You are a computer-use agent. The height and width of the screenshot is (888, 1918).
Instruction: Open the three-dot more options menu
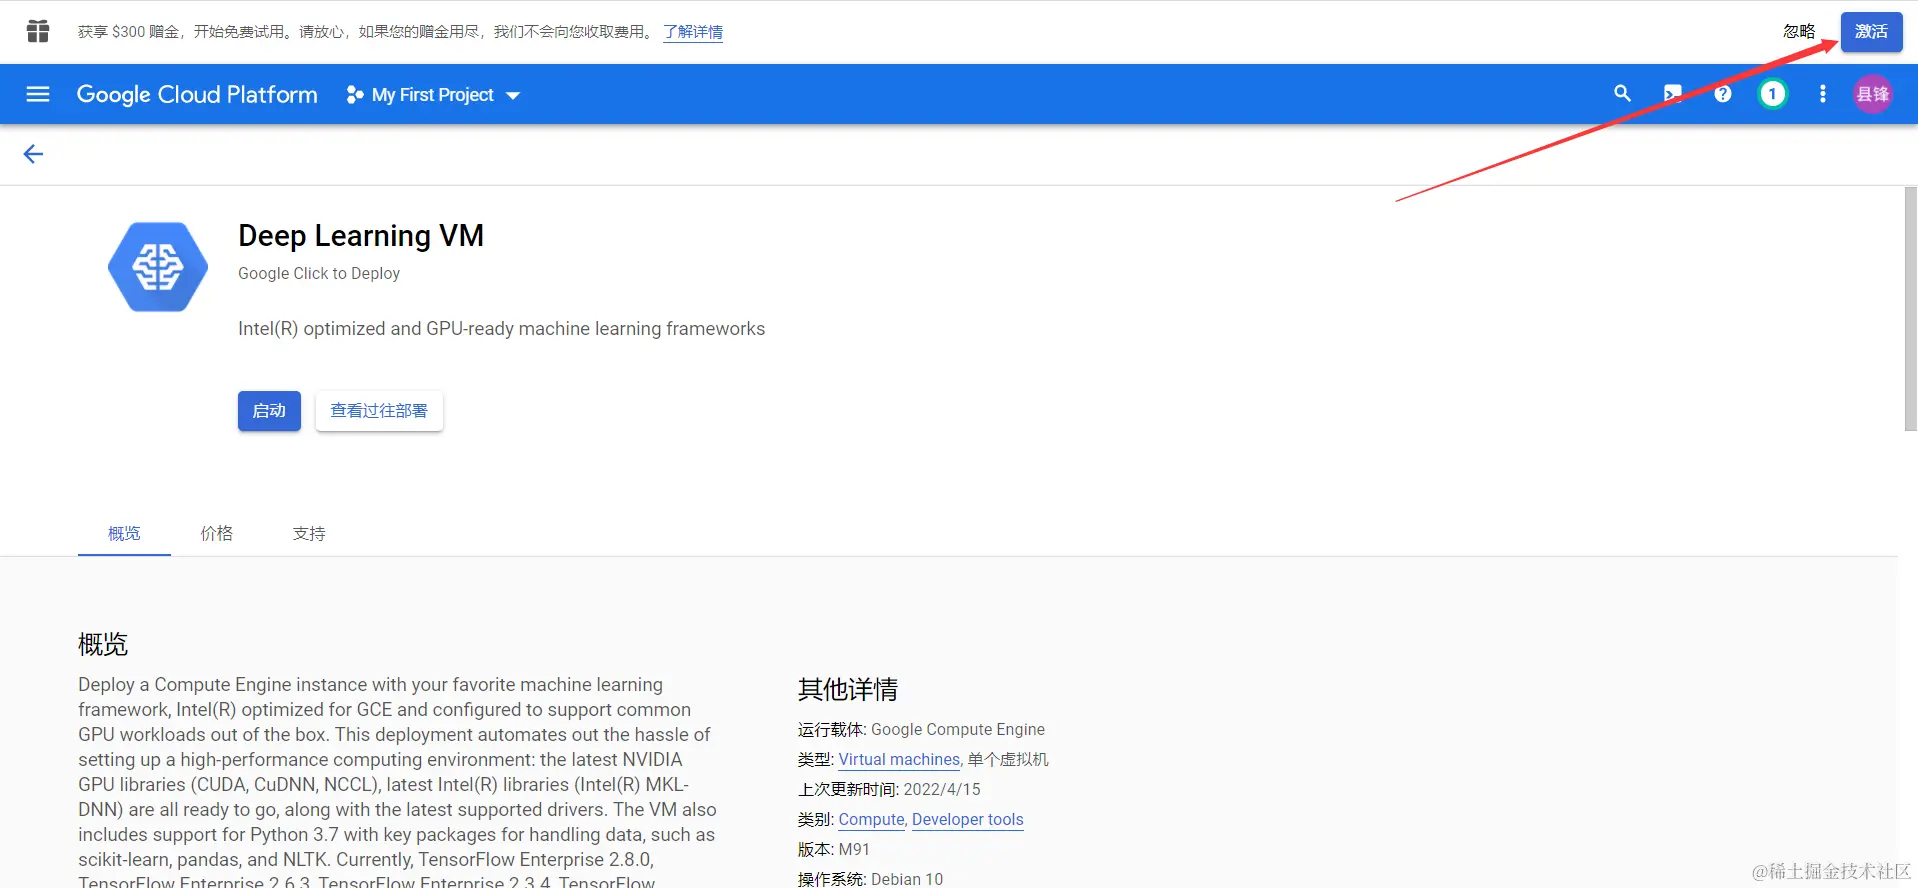point(1822,94)
